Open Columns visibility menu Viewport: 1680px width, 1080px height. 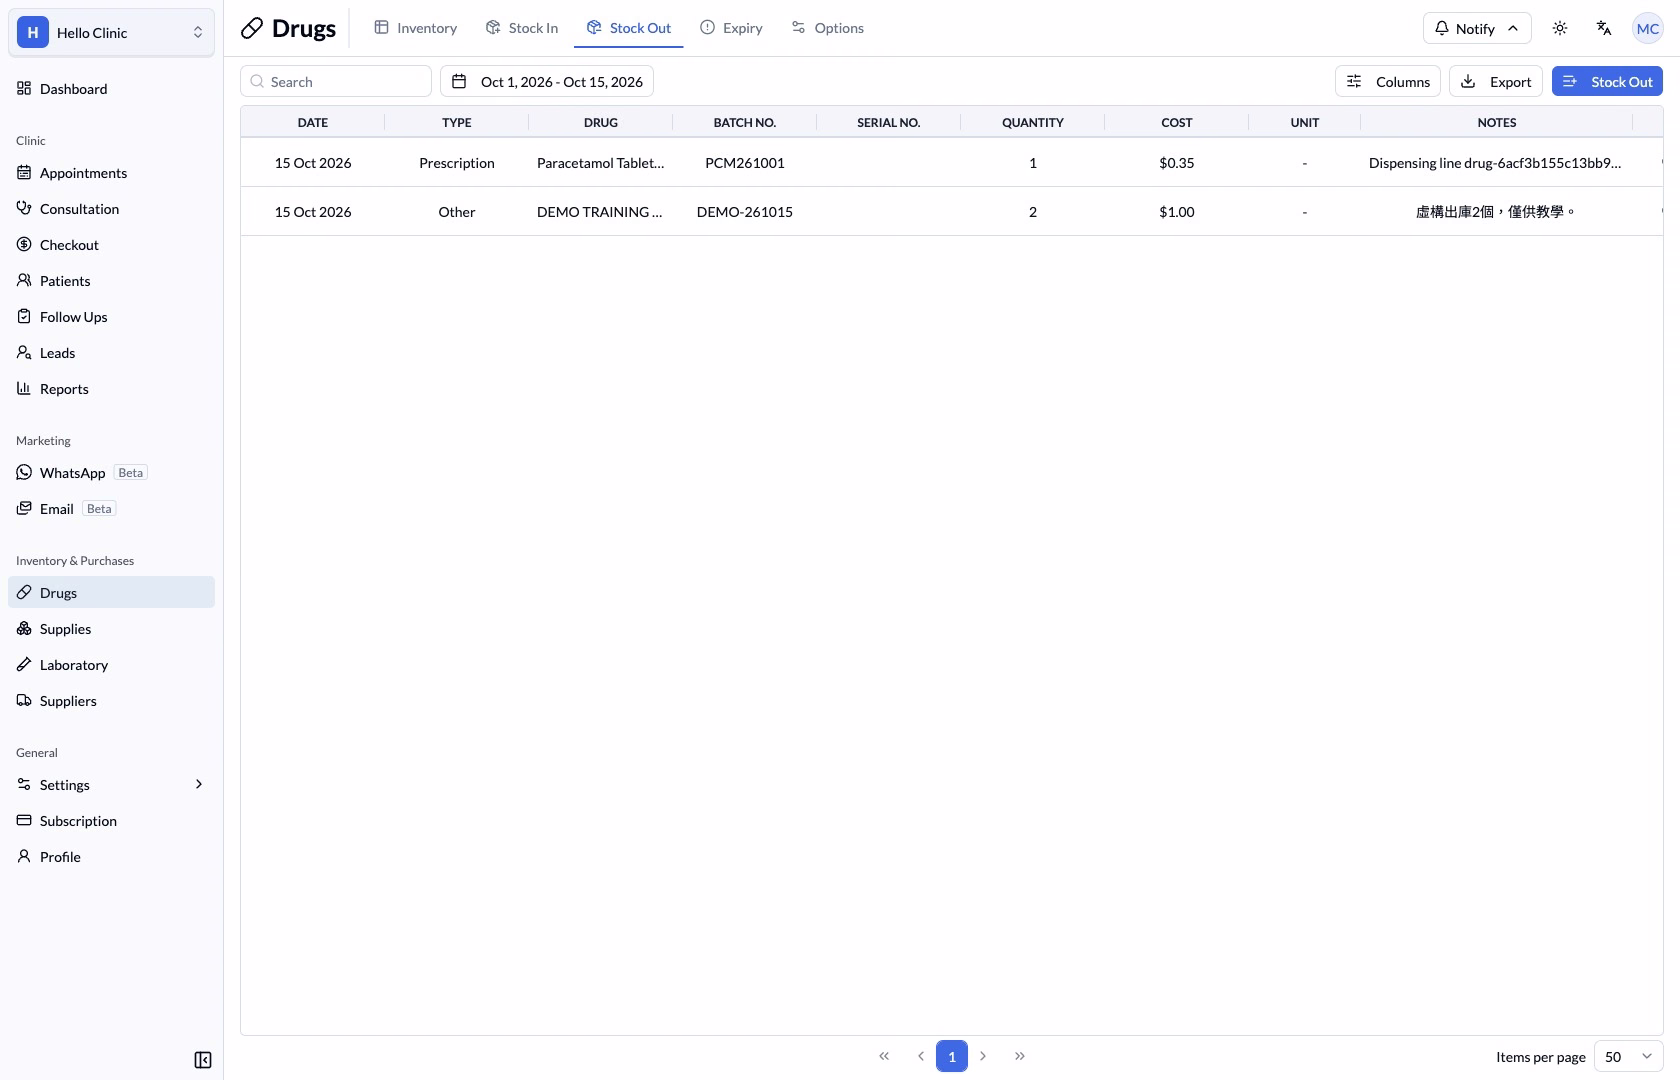[x=1388, y=82]
